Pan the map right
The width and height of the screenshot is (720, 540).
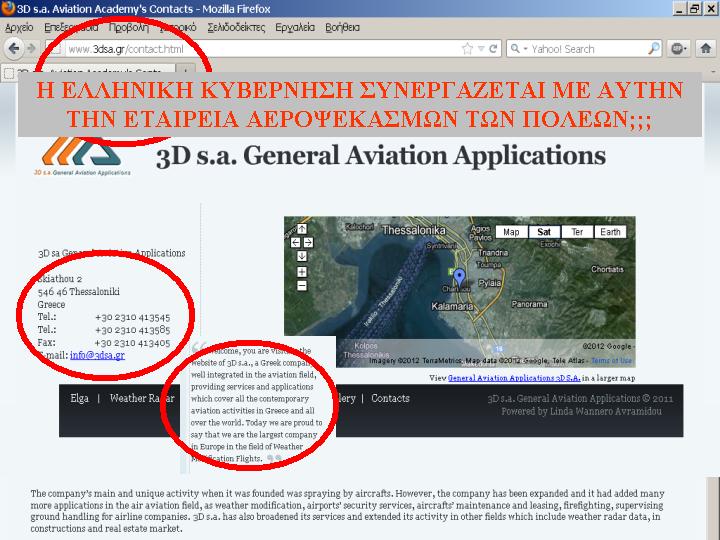(x=308, y=242)
